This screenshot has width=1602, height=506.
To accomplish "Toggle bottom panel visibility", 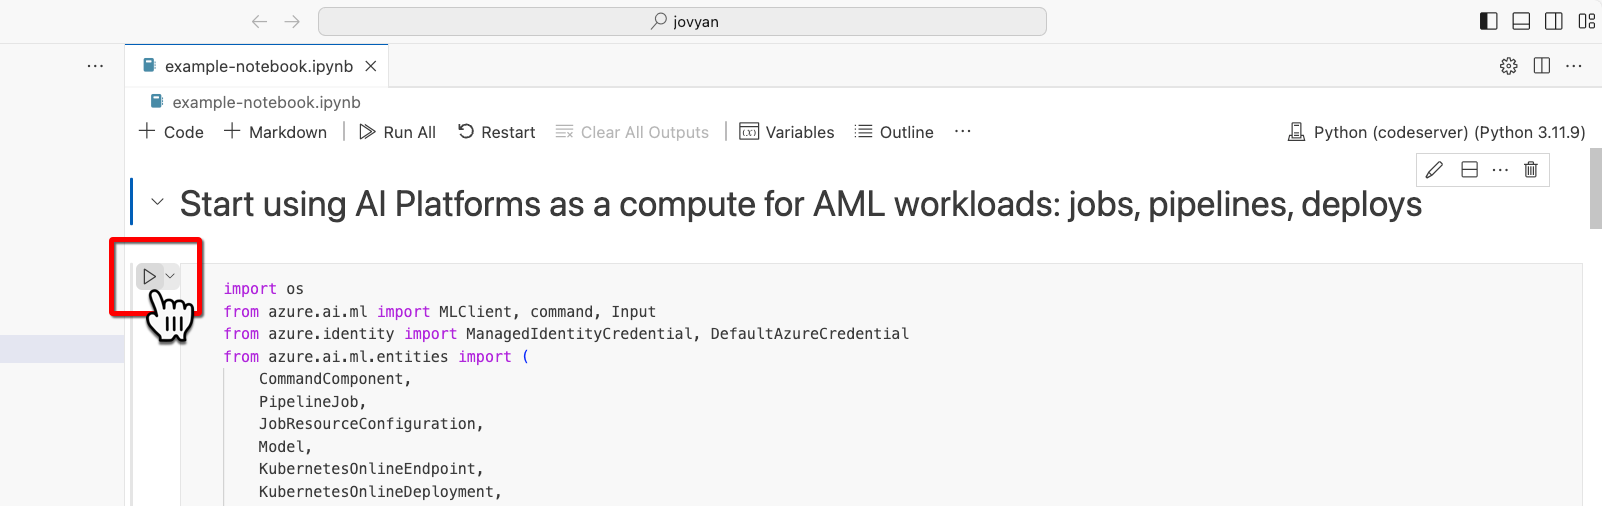I will coord(1521,21).
